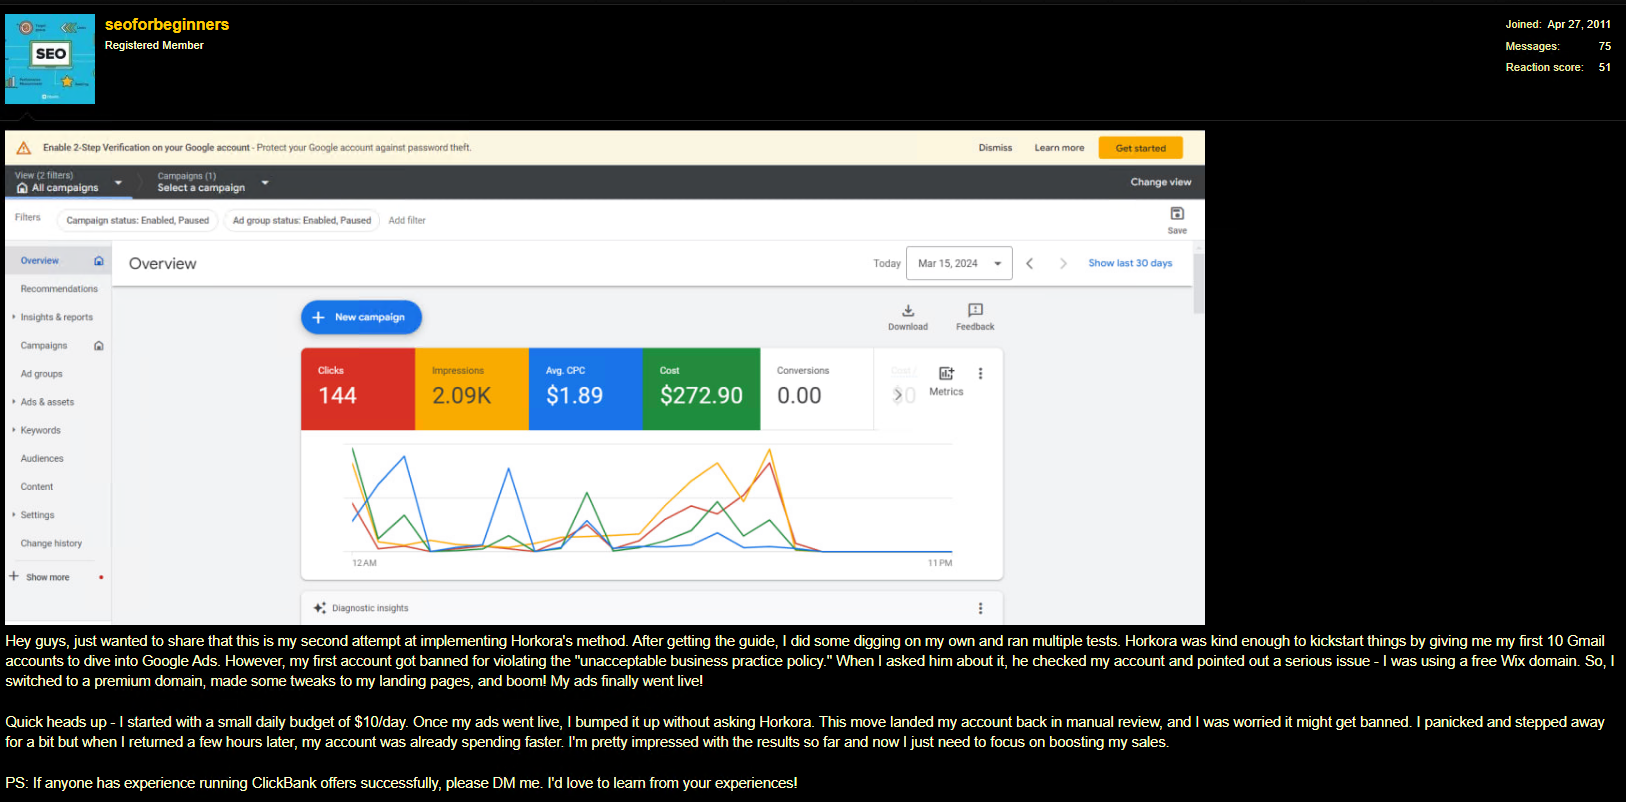1626x802 pixels.
Task: Click the Campaign status filter chip
Action: (x=138, y=220)
